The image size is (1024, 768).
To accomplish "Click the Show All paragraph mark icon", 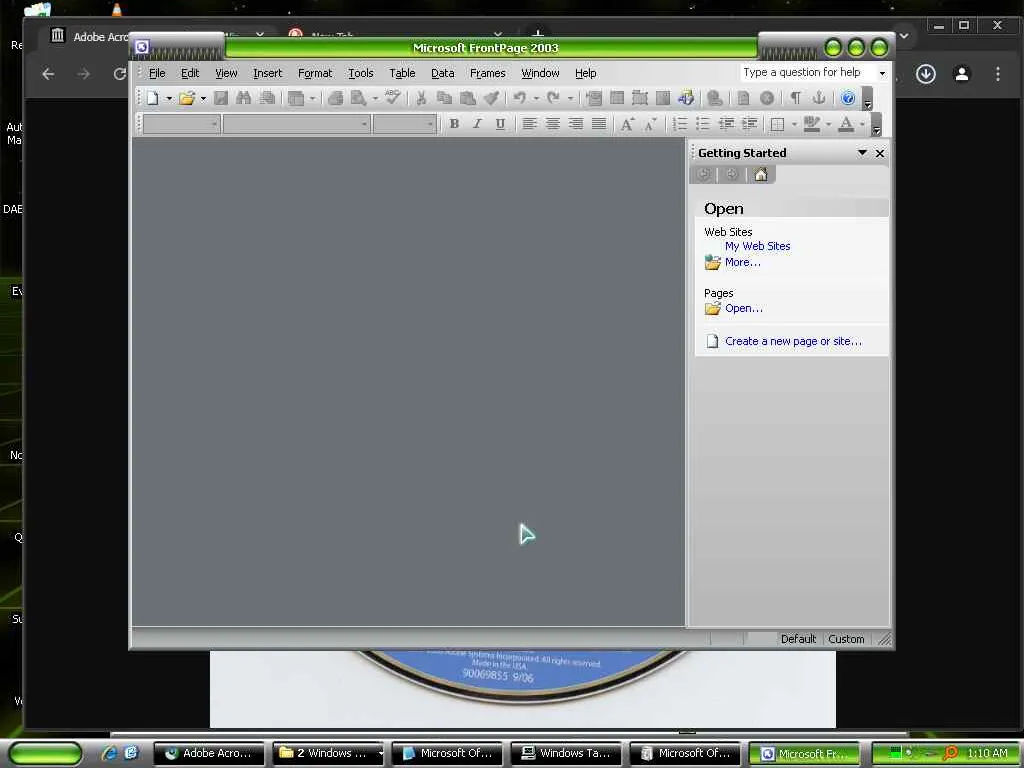I will [x=795, y=99].
